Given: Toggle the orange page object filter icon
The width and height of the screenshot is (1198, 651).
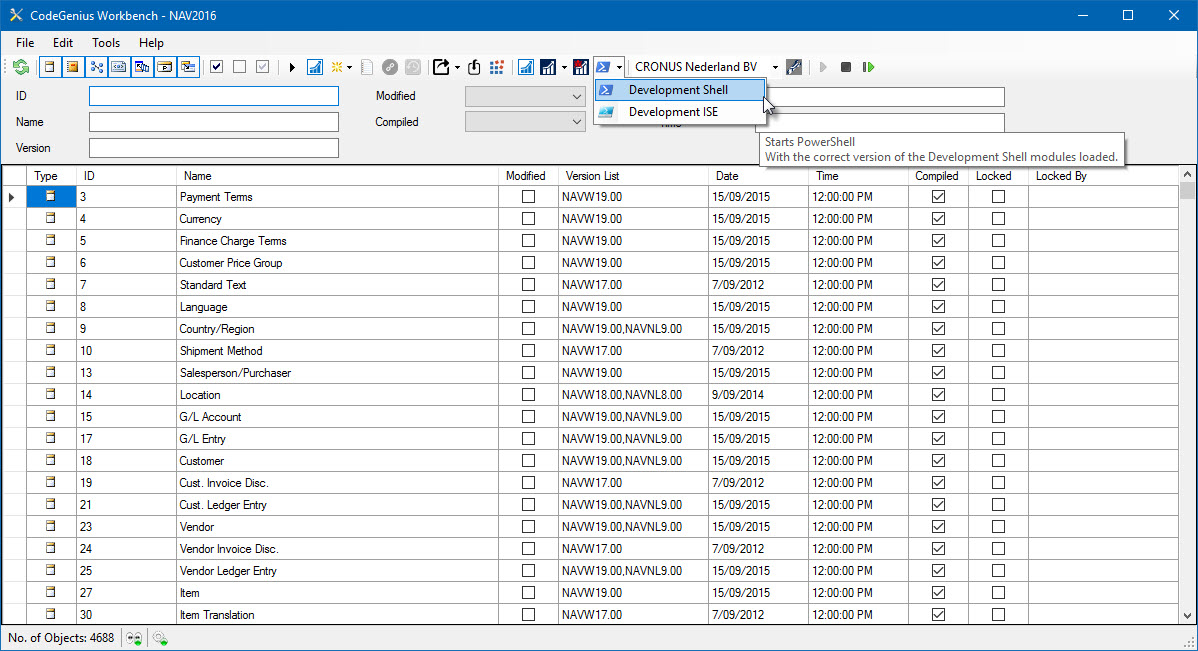Looking at the screenshot, I should 73,67.
